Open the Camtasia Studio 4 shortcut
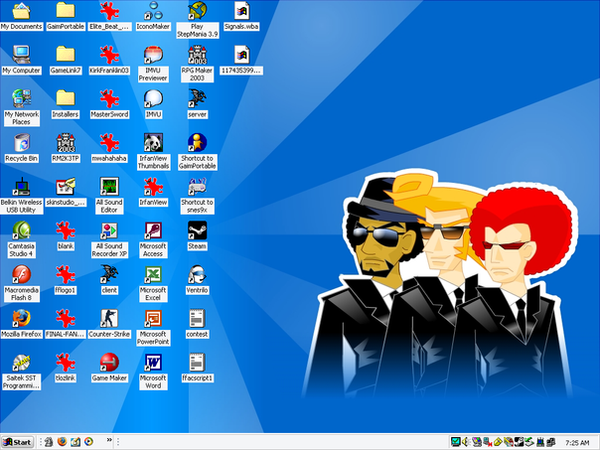This screenshot has height=450, width=600. 21,231
